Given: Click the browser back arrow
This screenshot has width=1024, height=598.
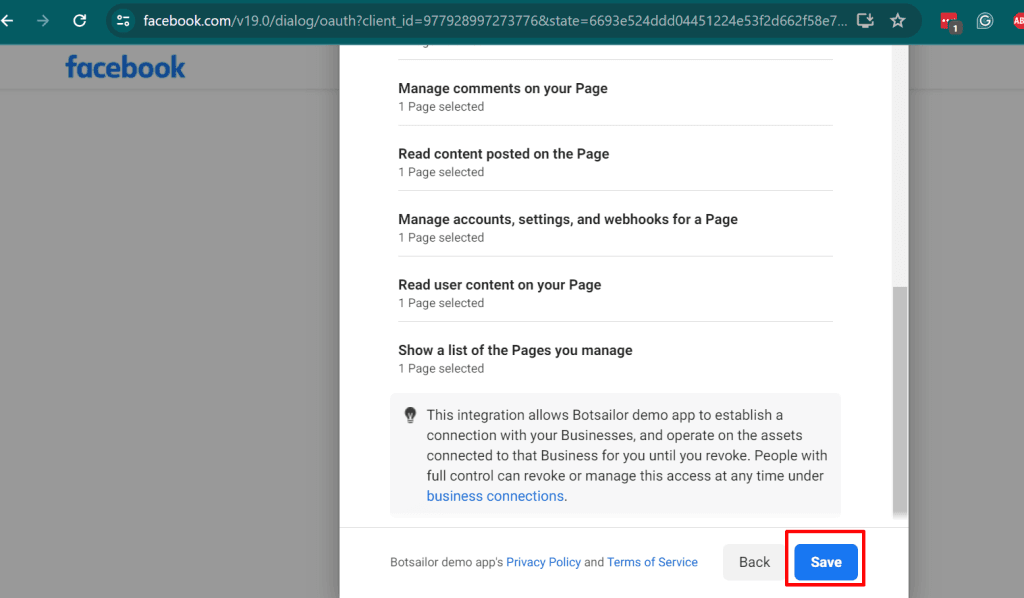Looking at the screenshot, I should (8, 20).
